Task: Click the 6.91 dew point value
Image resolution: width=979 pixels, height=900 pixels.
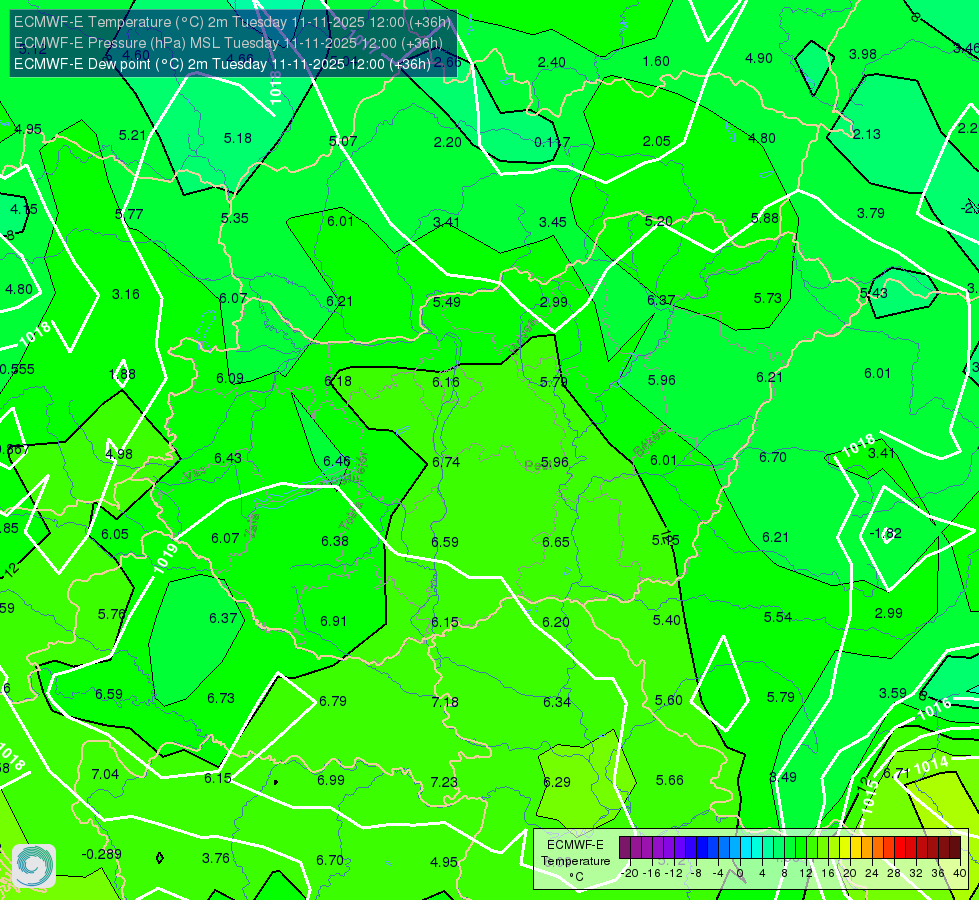Action: click(333, 621)
